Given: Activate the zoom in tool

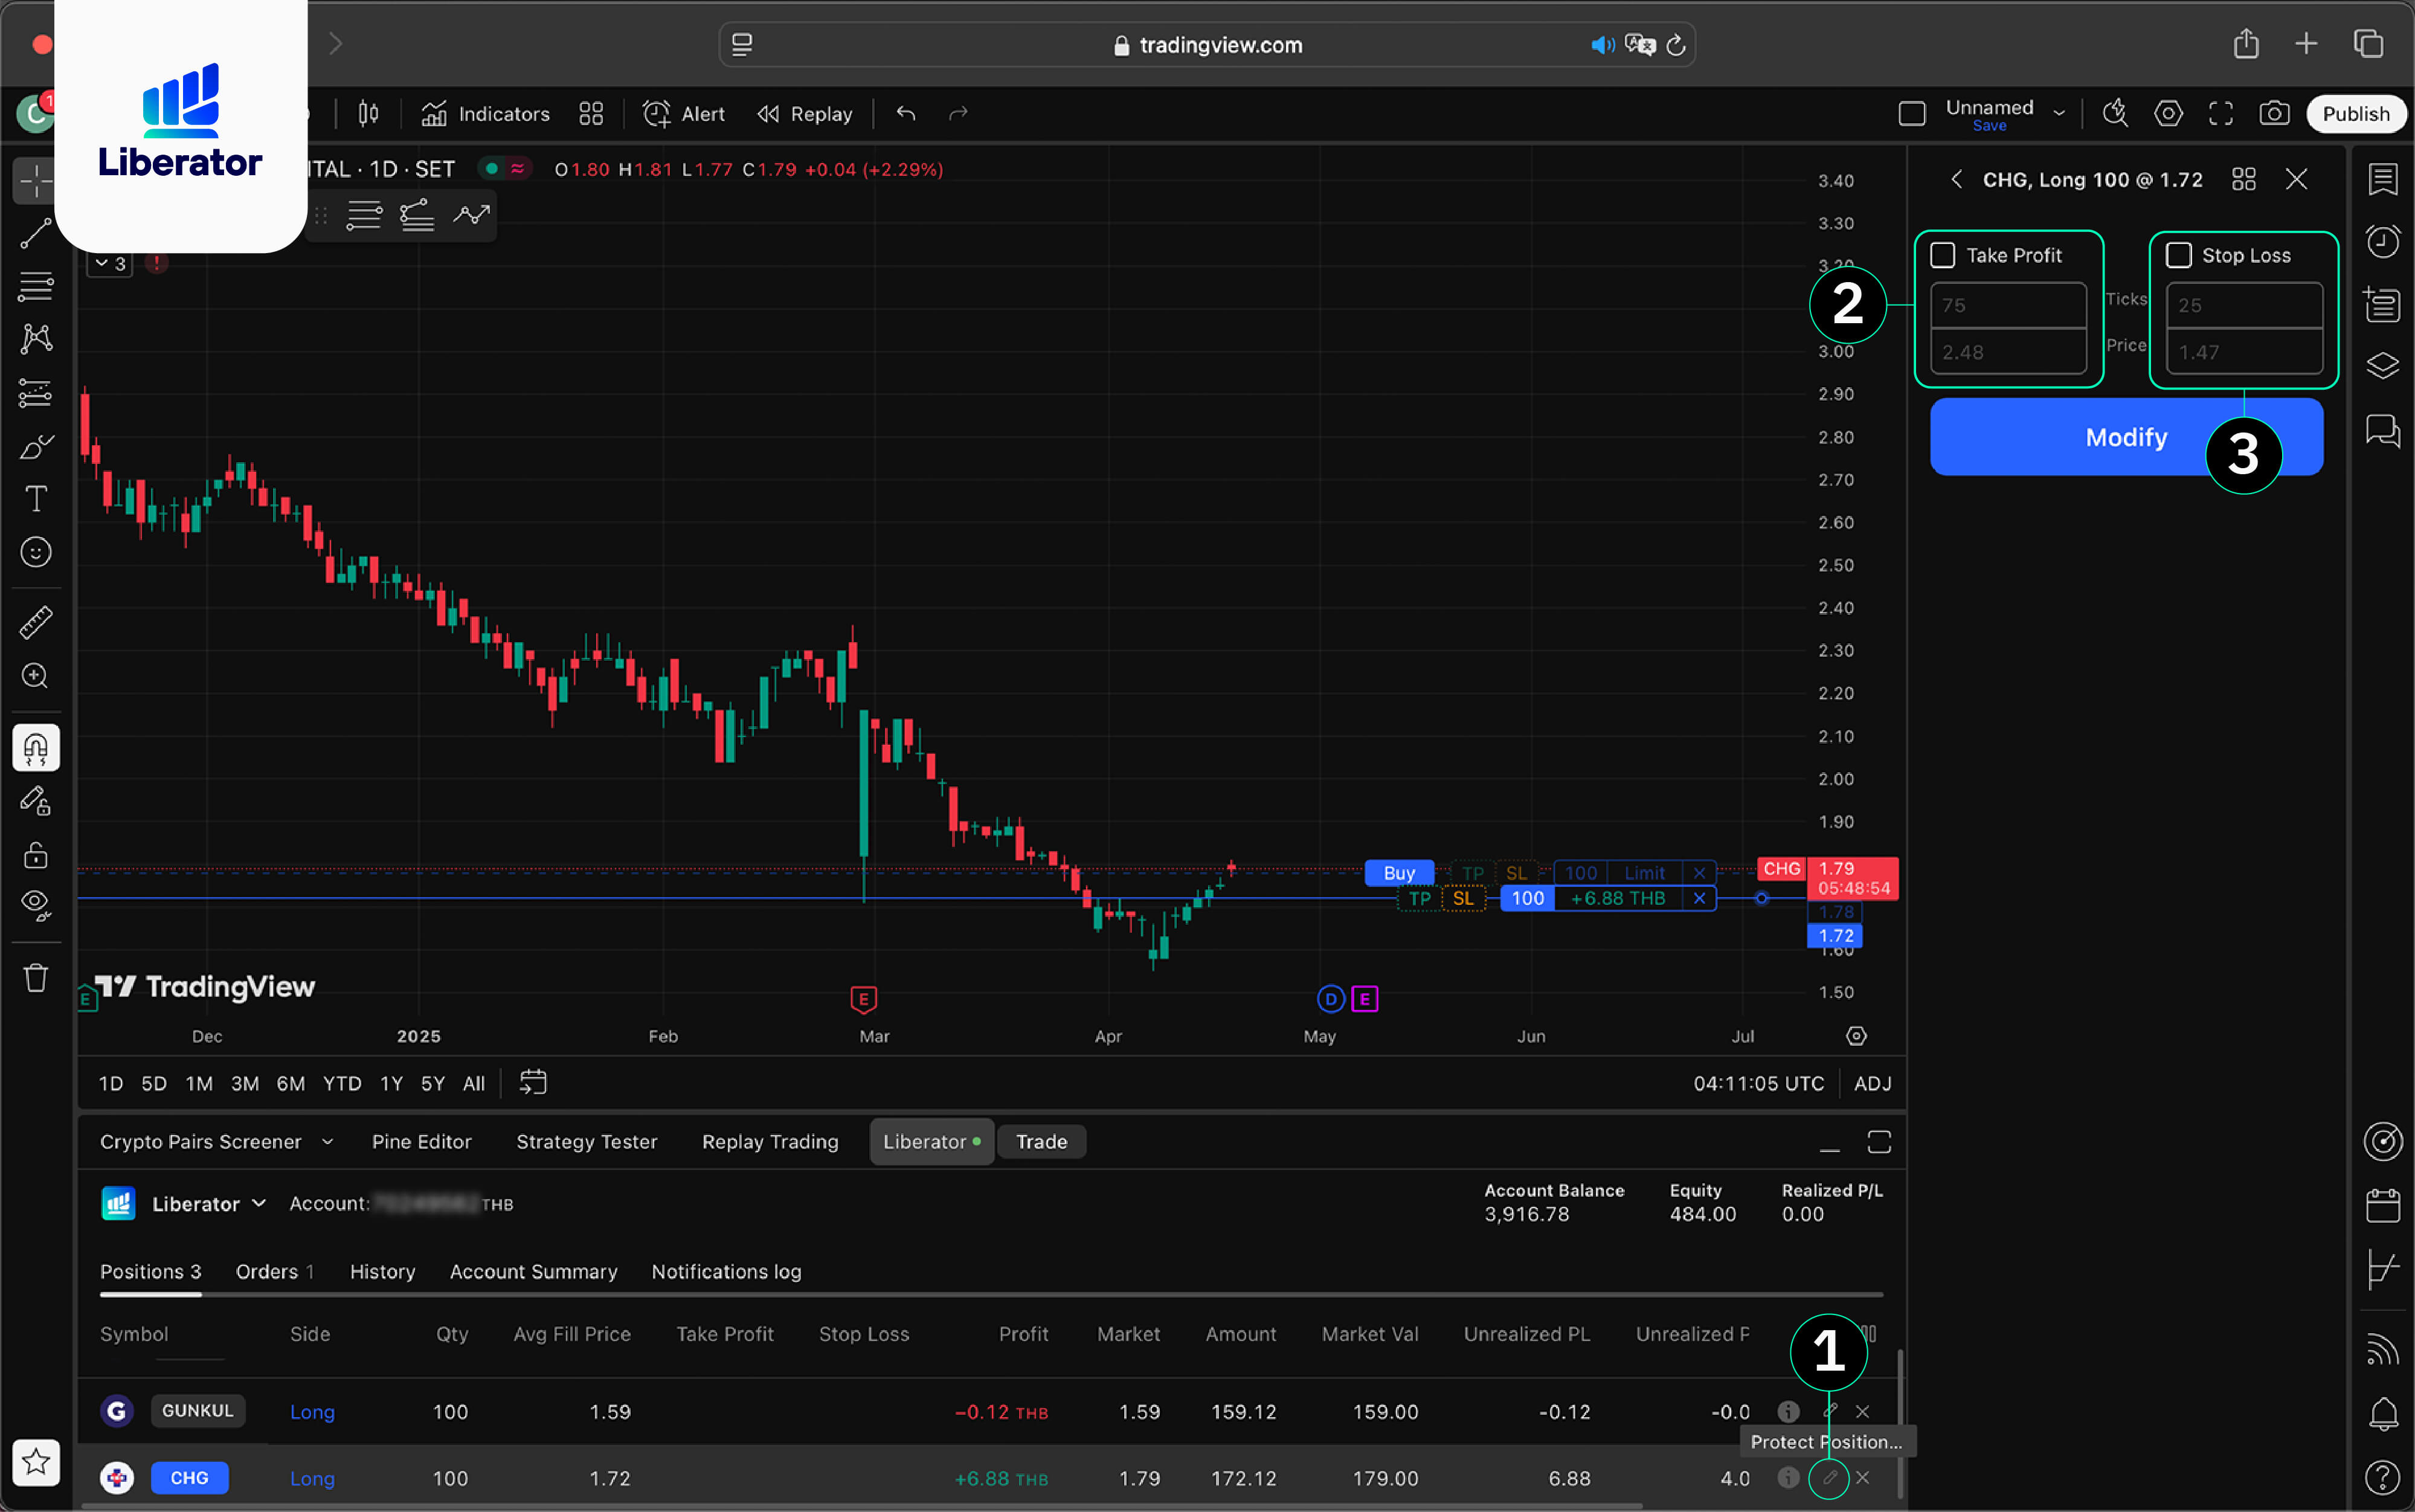Looking at the screenshot, I should pos(36,676).
